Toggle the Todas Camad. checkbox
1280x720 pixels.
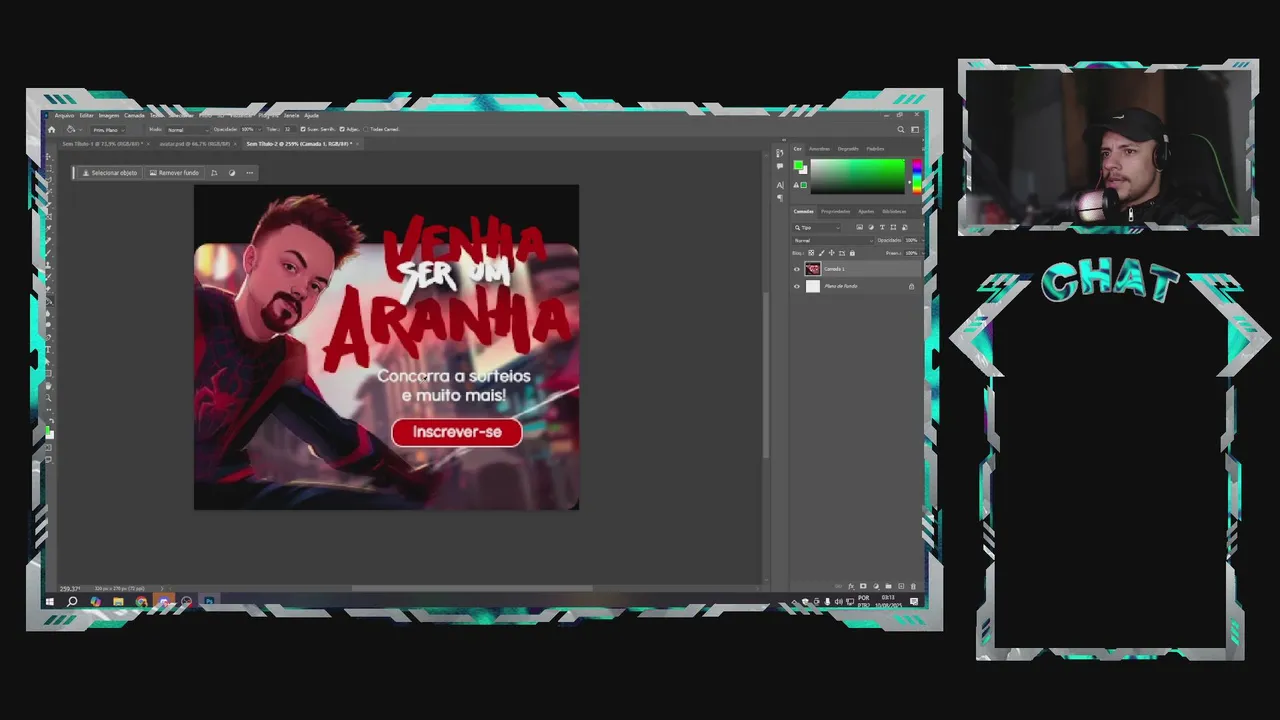366,129
